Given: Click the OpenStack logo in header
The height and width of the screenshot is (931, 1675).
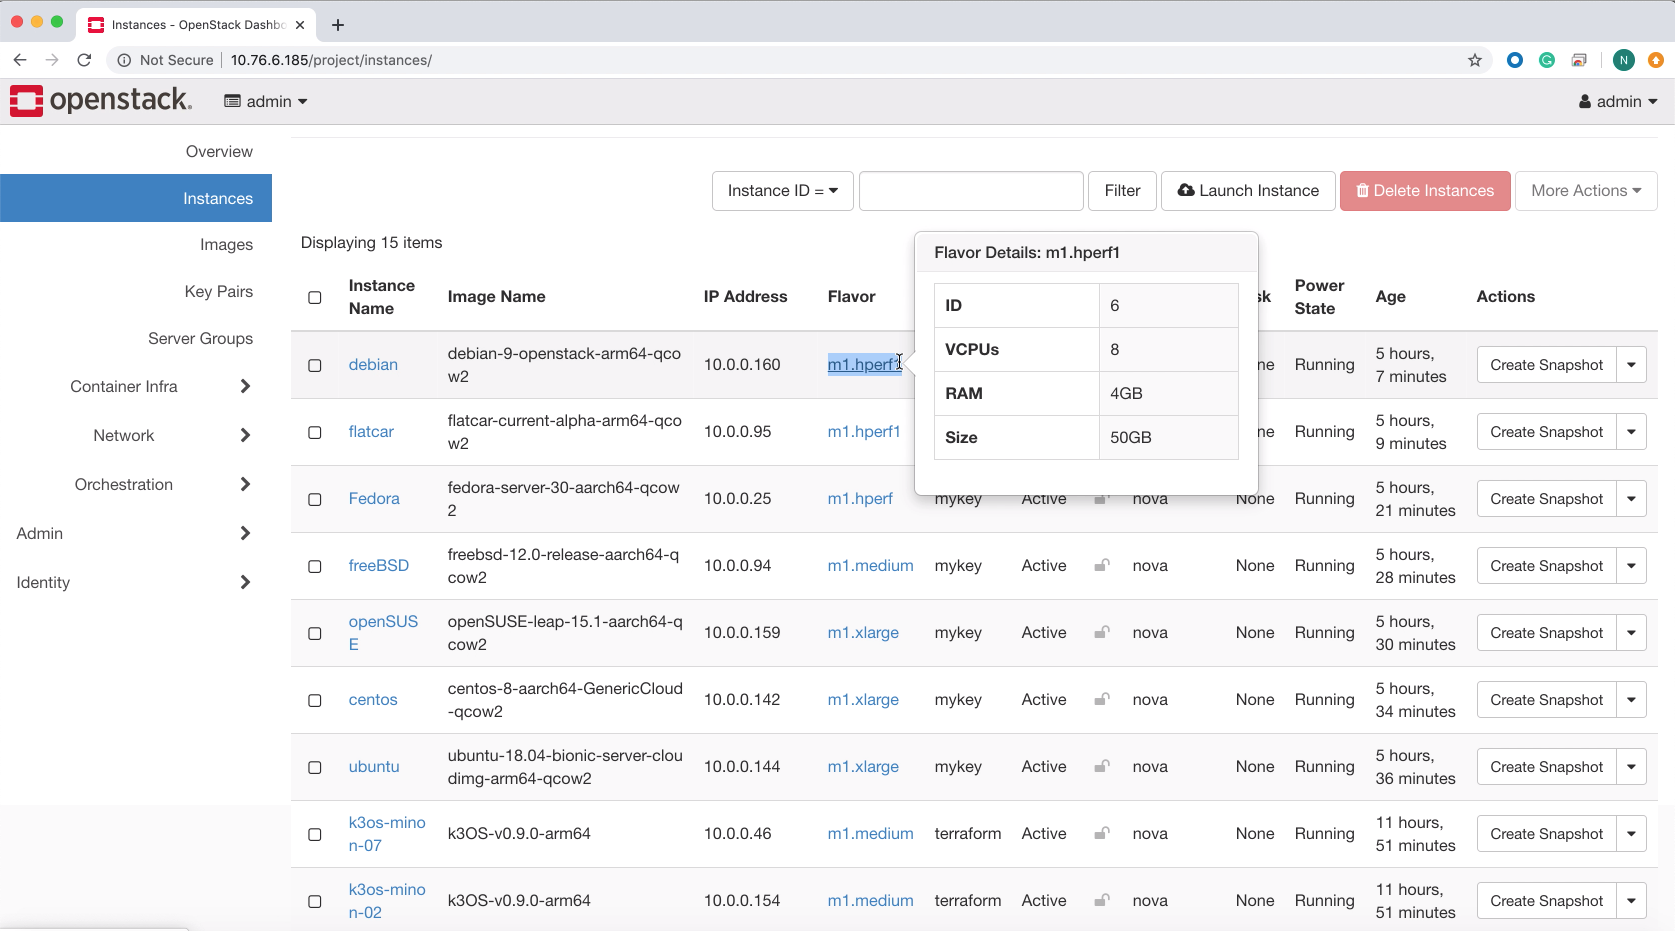Looking at the screenshot, I should pos(100,100).
